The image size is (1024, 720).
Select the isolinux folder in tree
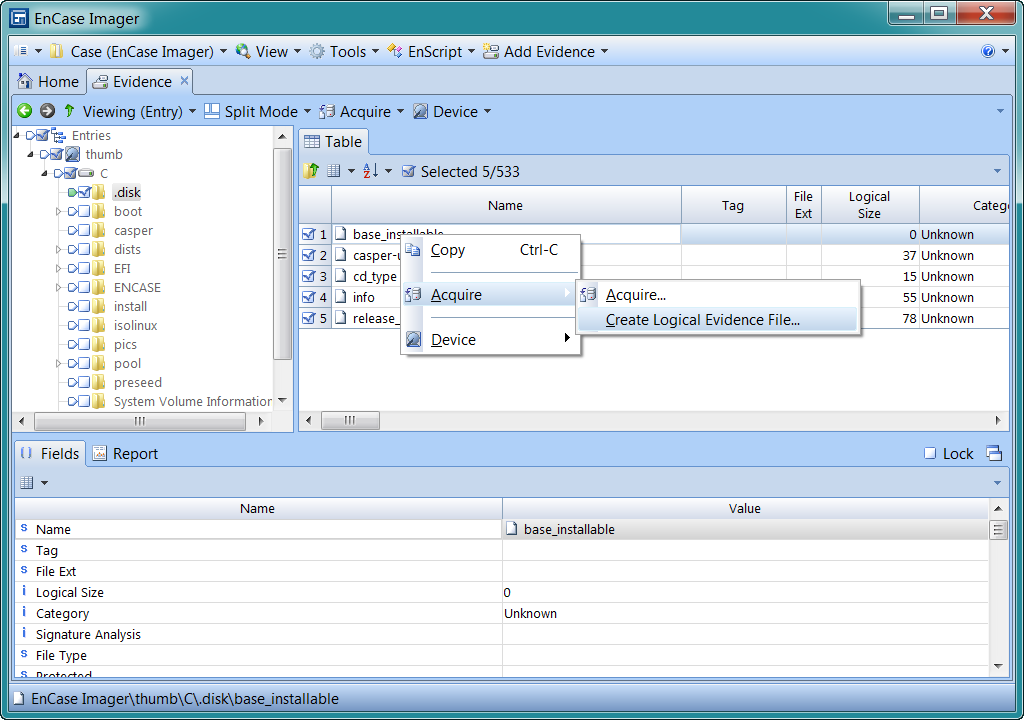click(x=135, y=325)
